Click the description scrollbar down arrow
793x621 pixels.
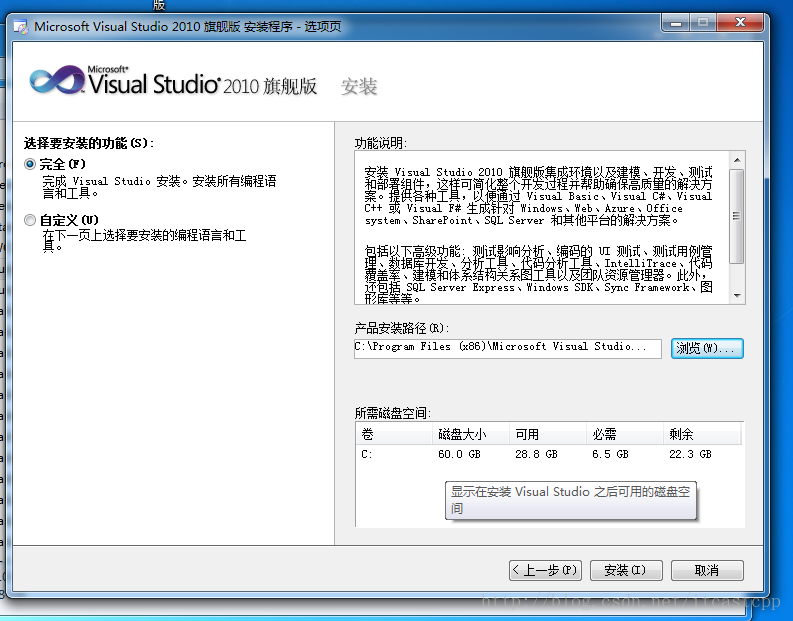click(x=737, y=296)
